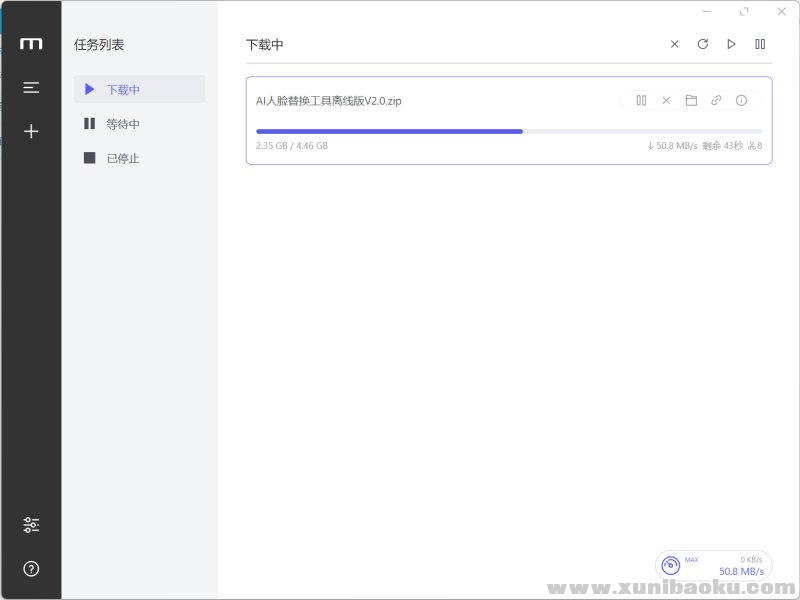This screenshot has height=600, width=800.
Task: Click the Motrix logo in the sidebar
Action: (31, 44)
